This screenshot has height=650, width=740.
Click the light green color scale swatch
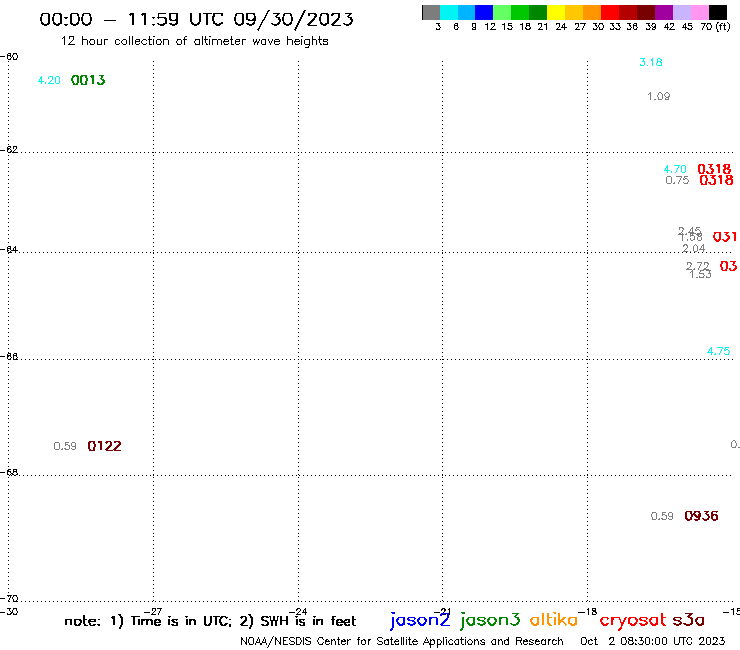(502, 12)
